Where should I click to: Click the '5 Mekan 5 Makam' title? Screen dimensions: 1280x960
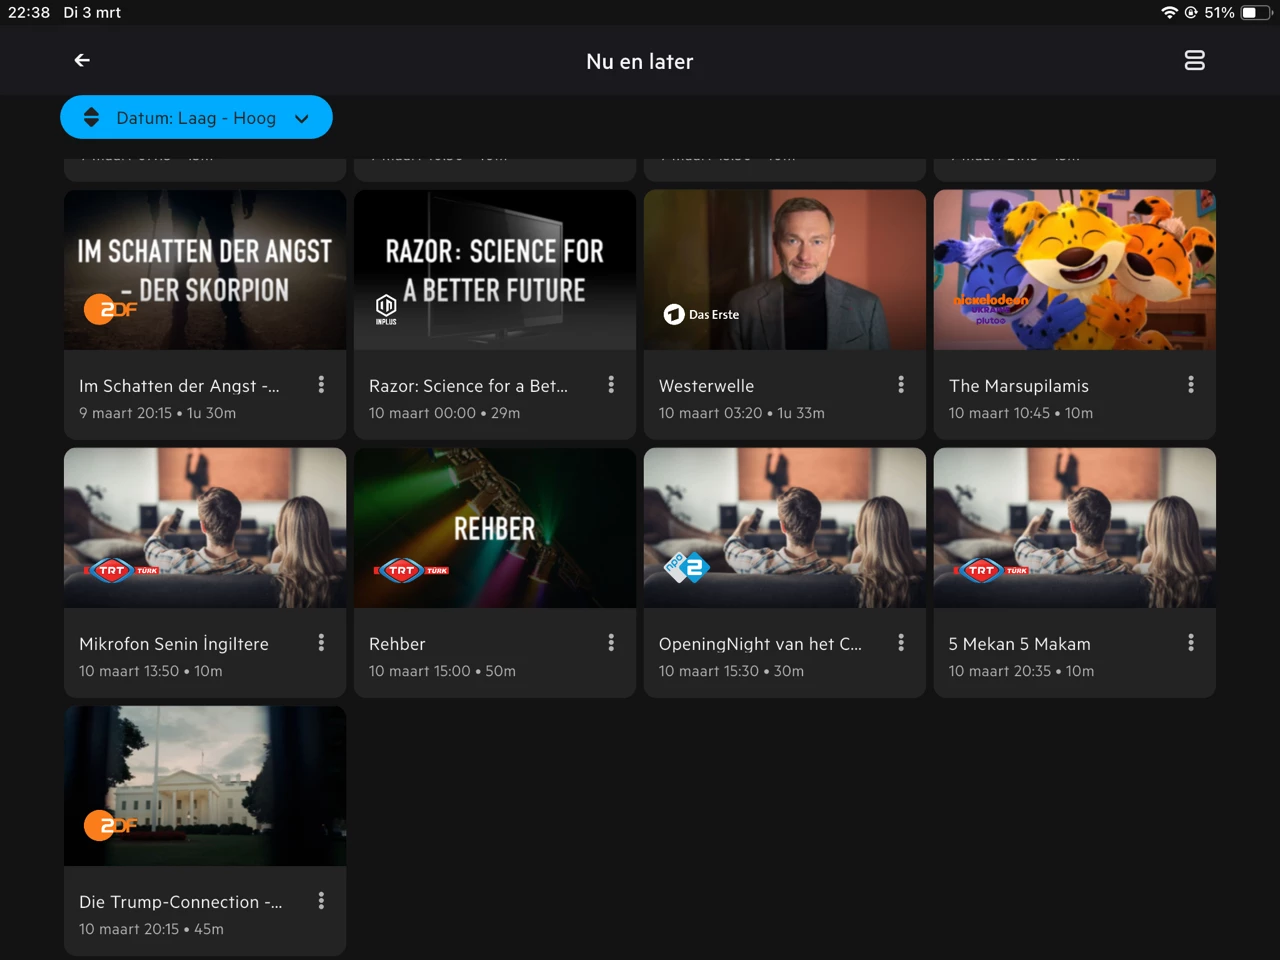pos(1020,644)
